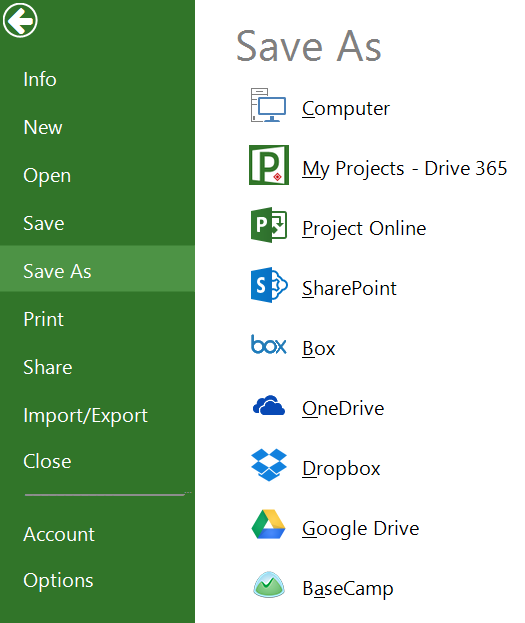525x623 pixels.
Task: Click the OneDrive cloud icon
Action: pyautogui.click(x=269, y=405)
